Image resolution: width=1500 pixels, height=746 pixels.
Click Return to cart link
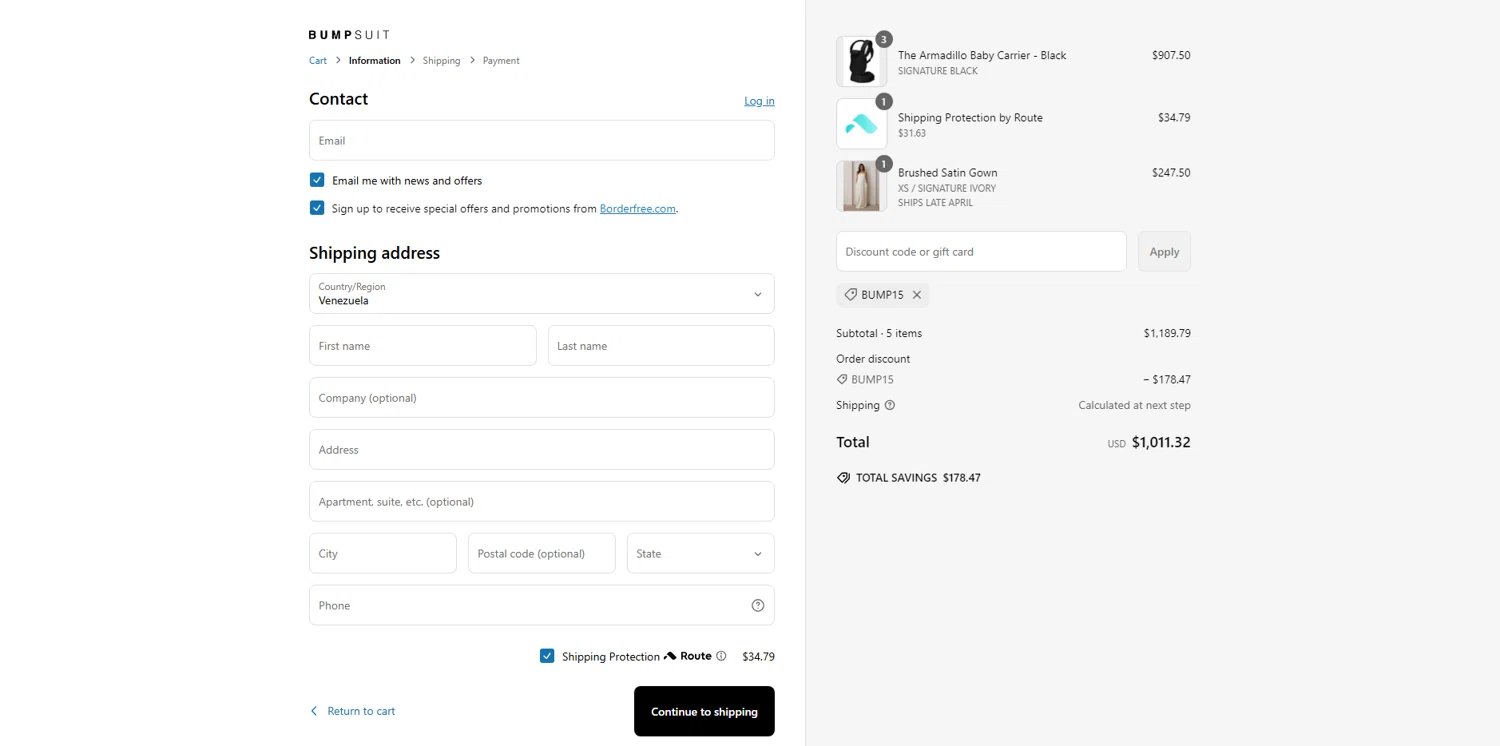pyautogui.click(x=361, y=711)
